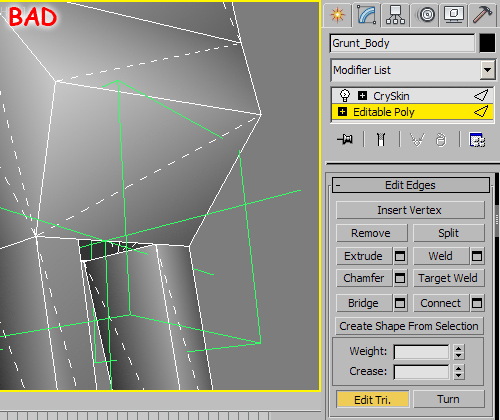The width and height of the screenshot is (500, 420).
Task: Open Extrude settings dialog box icon
Action: coord(400,256)
